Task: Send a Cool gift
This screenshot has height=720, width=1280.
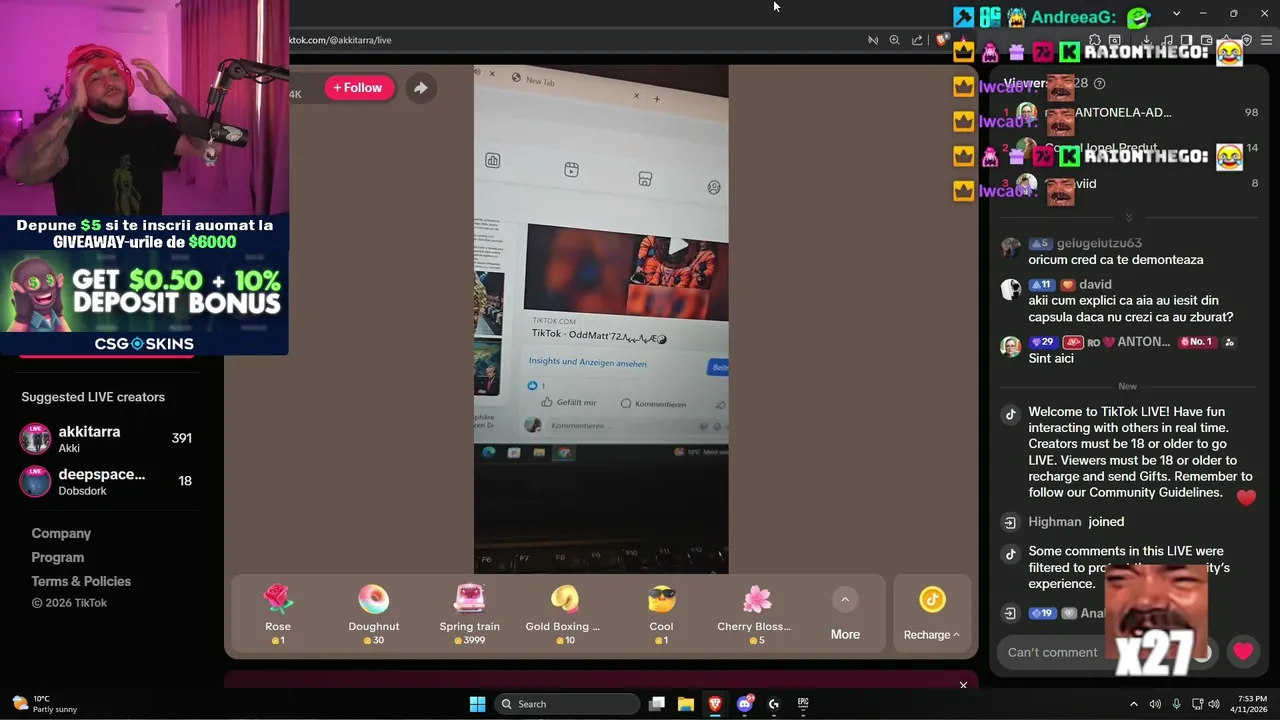Action: 661,614
